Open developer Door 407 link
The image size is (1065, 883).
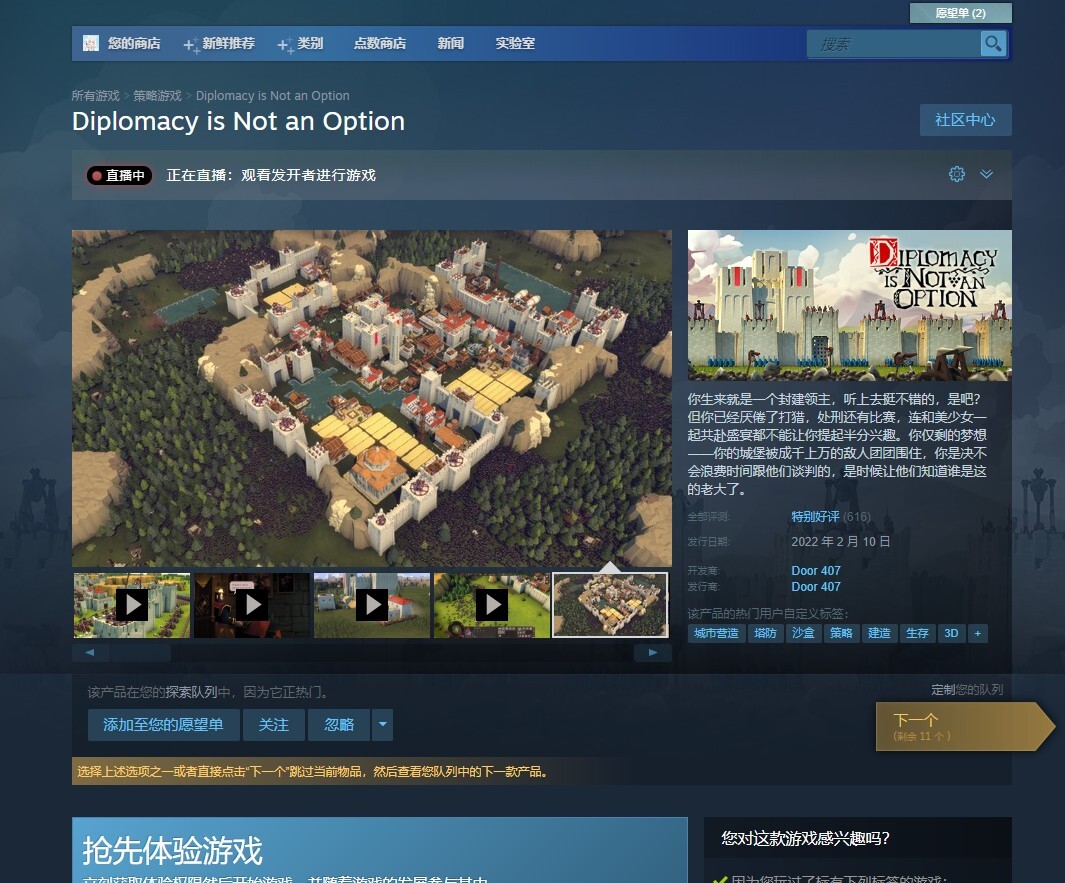tap(816, 571)
